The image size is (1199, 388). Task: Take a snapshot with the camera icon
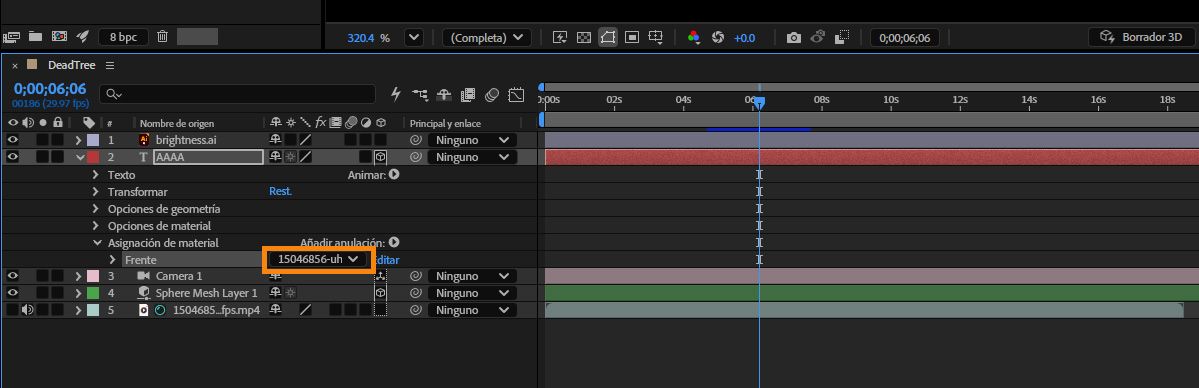click(x=794, y=37)
